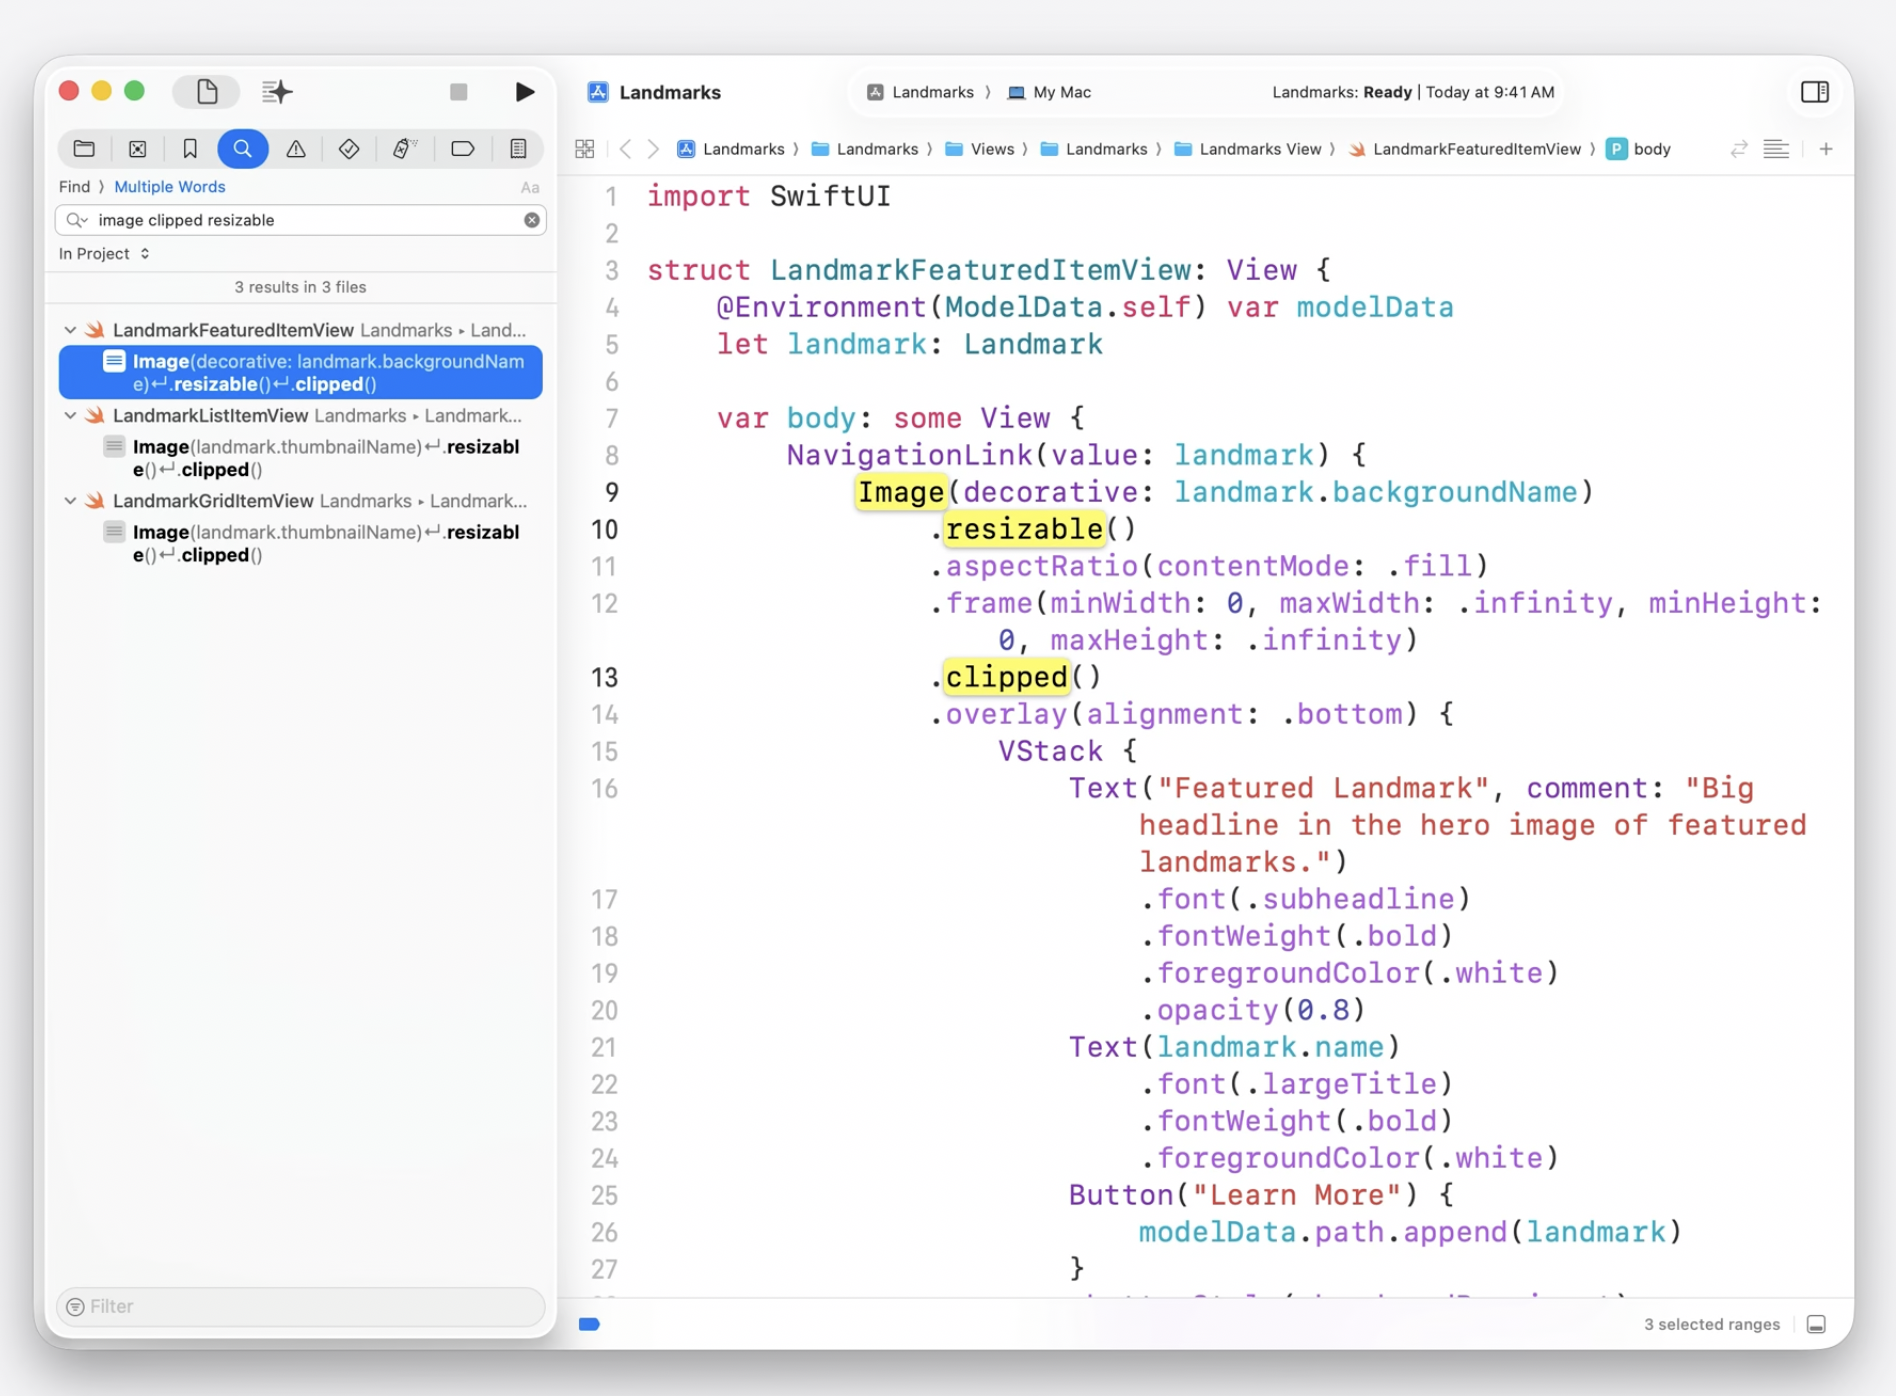Click the highlighted clipped match in code
1896x1396 pixels.
tap(1007, 677)
